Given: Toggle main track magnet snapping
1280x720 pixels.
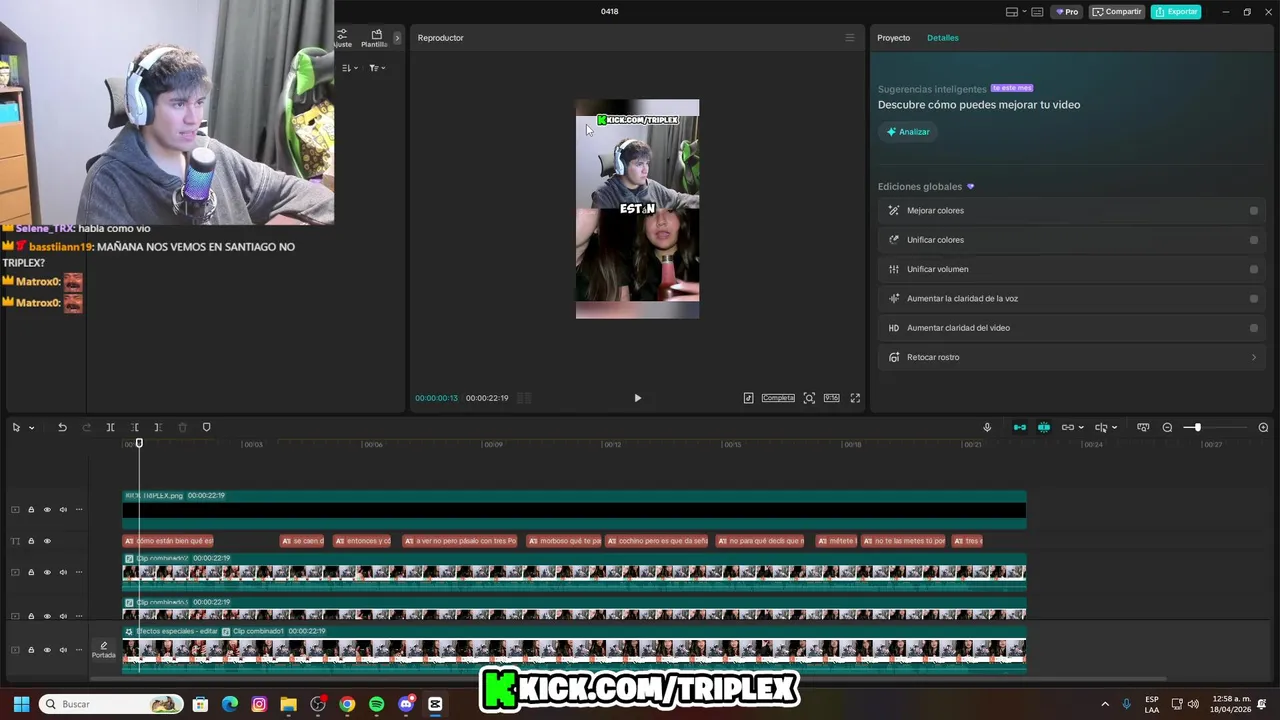Looking at the screenshot, I should coord(1020,427).
